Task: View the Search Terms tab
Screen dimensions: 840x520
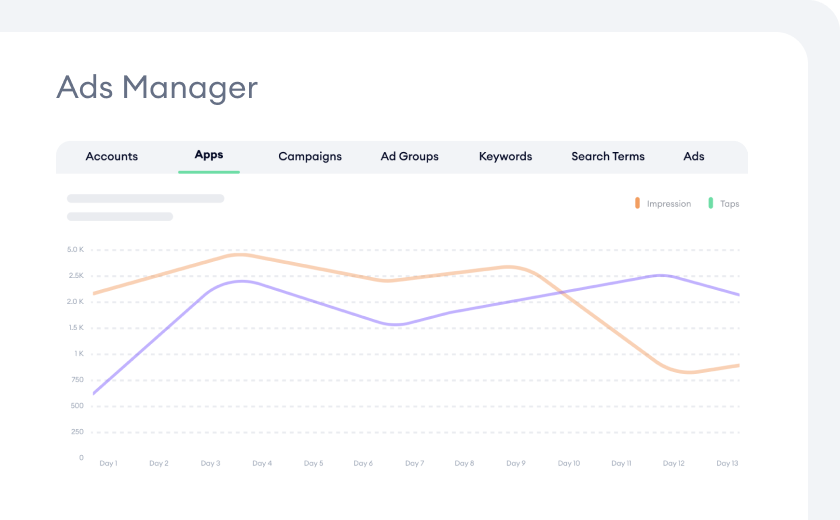Action: pyautogui.click(x=608, y=156)
